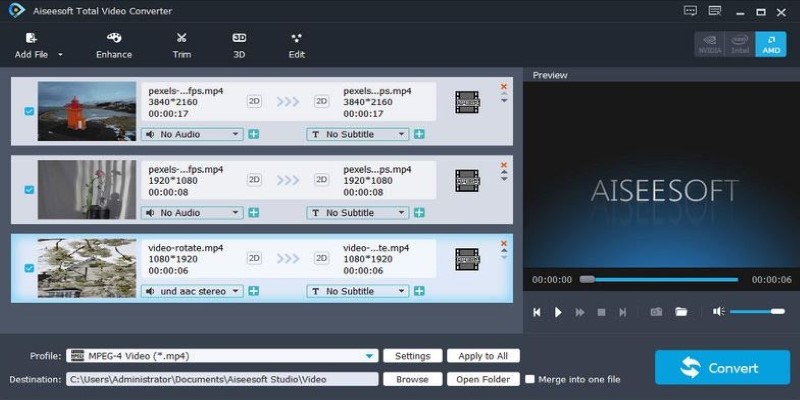Click the Add File toolbar button
The height and width of the screenshot is (400, 800).
pos(32,45)
